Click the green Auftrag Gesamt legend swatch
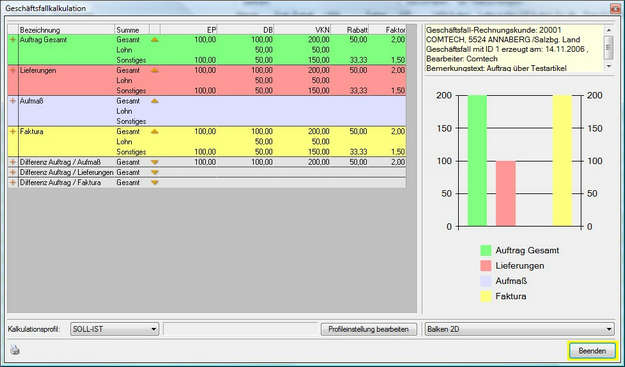This screenshot has height=367, width=625. pyautogui.click(x=486, y=250)
